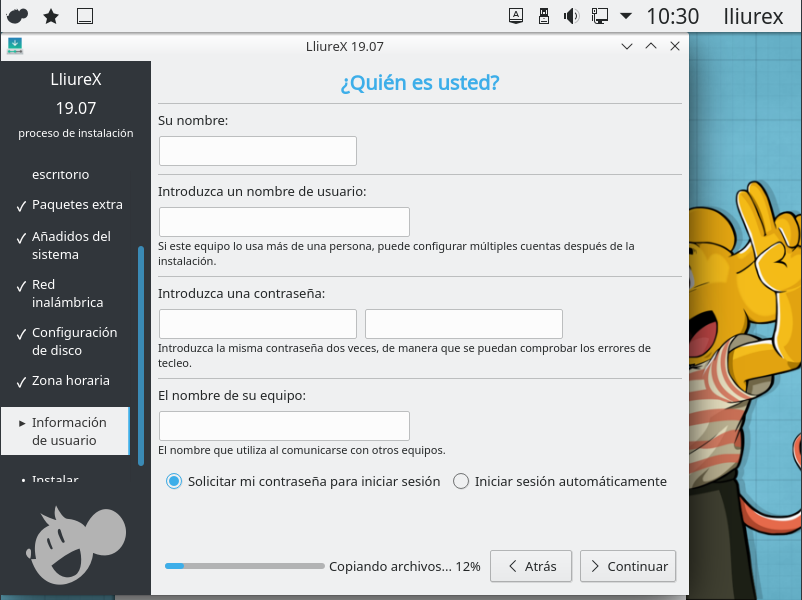The width and height of the screenshot is (802, 600).
Task: Open the keyboard layout tray icon
Action: pyautogui.click(x=516, y=16)
